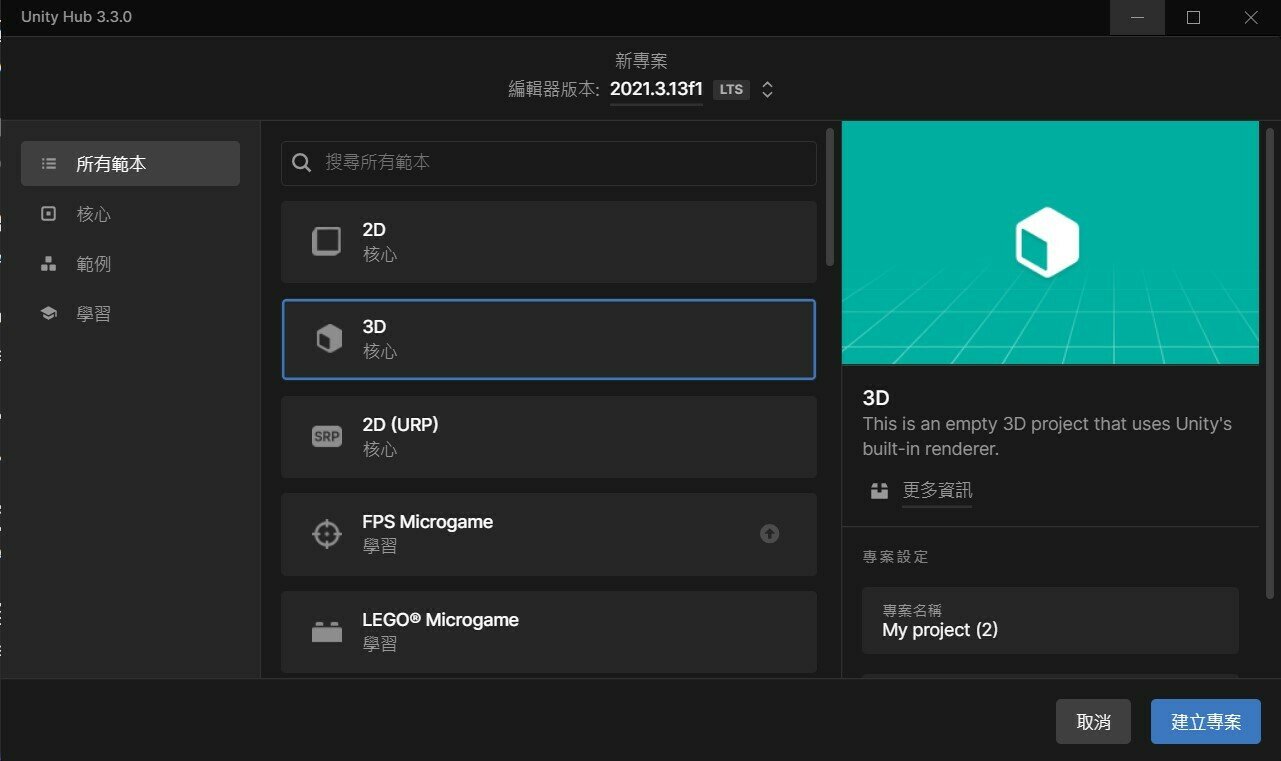Click the list icon beside 所有範本
The width and height of the screenshot is (1281, 761).
(49, 164)
